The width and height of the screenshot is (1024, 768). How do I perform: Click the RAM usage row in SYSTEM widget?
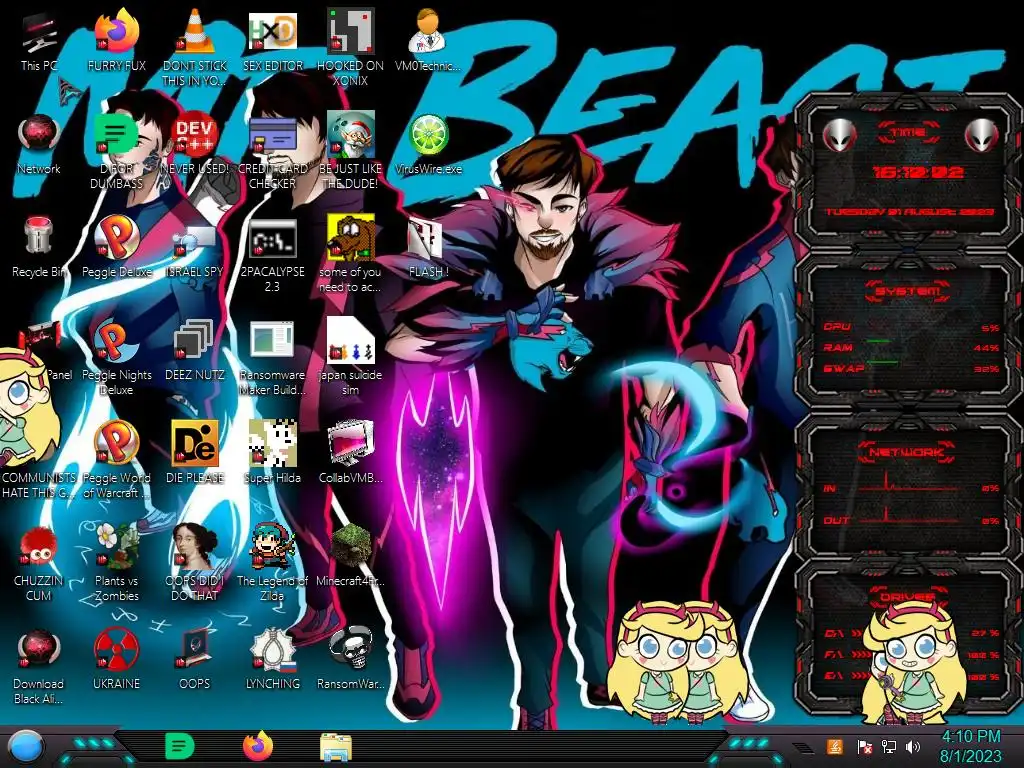tap(911, 347)
